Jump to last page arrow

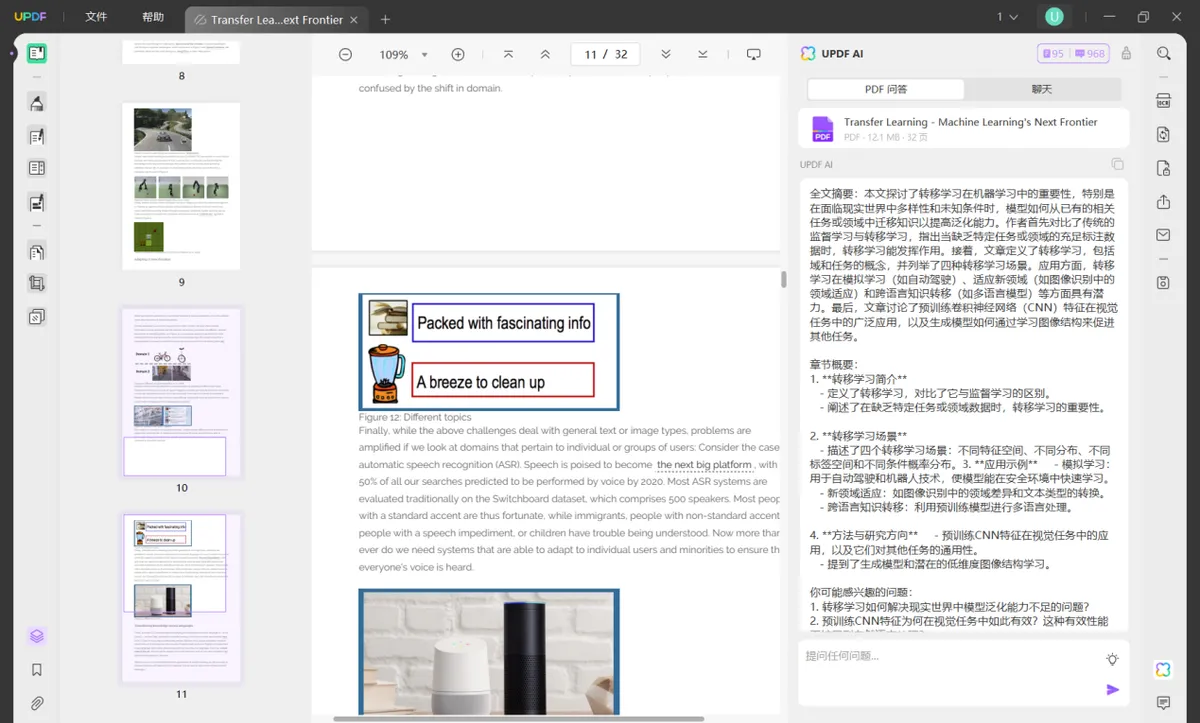[x=703, y=54]
